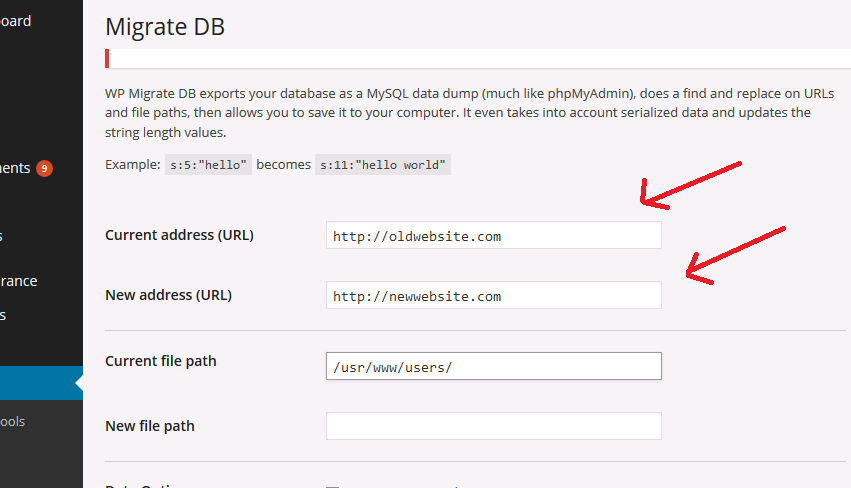Open the Appearance menu item
The image size is (851, 488).
pos(19,281)
